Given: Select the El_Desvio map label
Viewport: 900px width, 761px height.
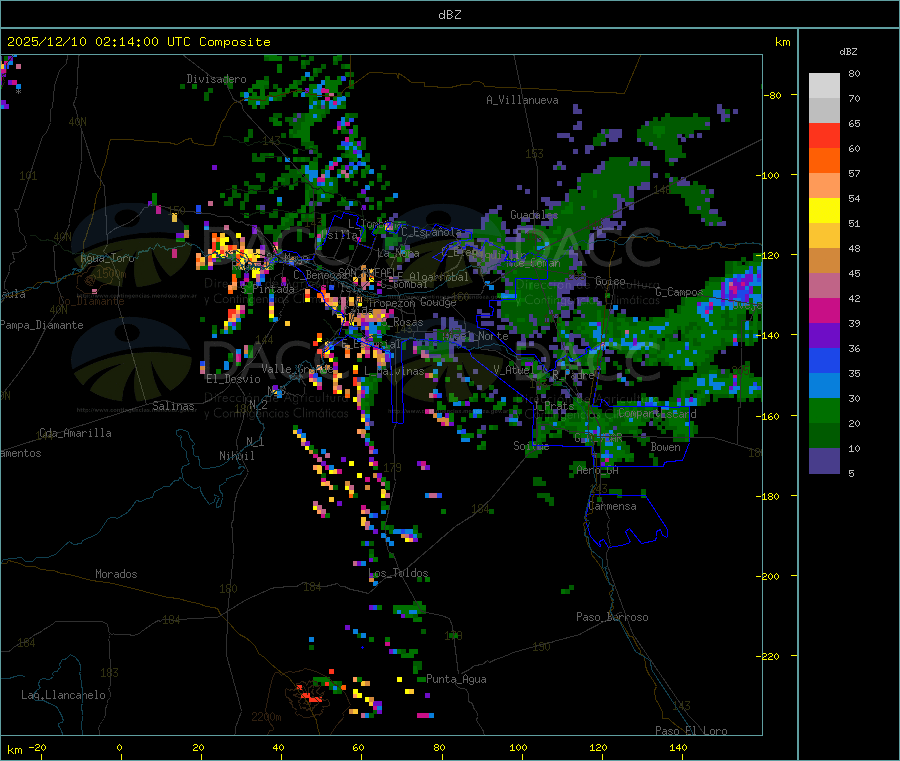Looking at the screenshot, I should tap(233, 379).
